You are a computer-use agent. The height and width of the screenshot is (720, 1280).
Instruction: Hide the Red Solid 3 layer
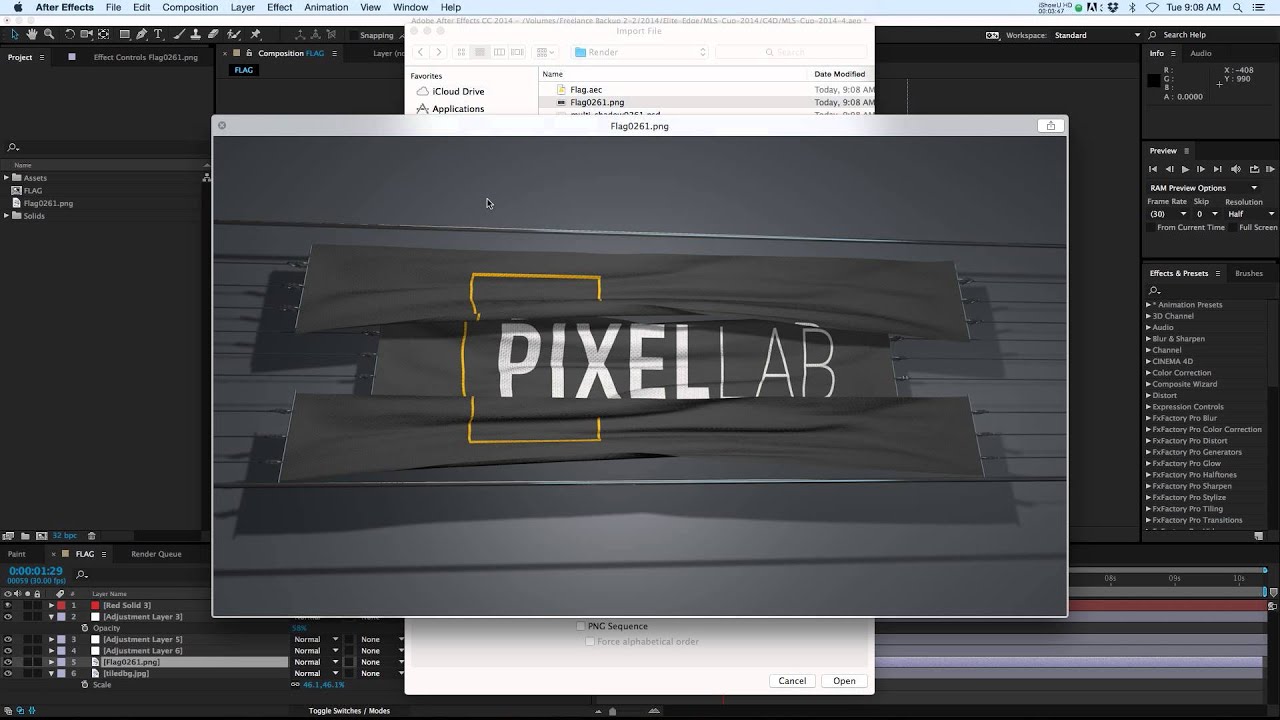8,605
